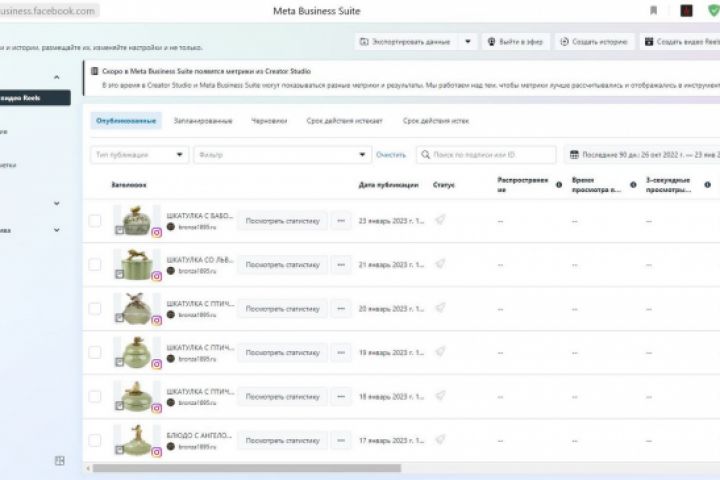This screenshot has height=480, width=720.
Task: Click Создать историю button
Action: (x=594, y=42)
